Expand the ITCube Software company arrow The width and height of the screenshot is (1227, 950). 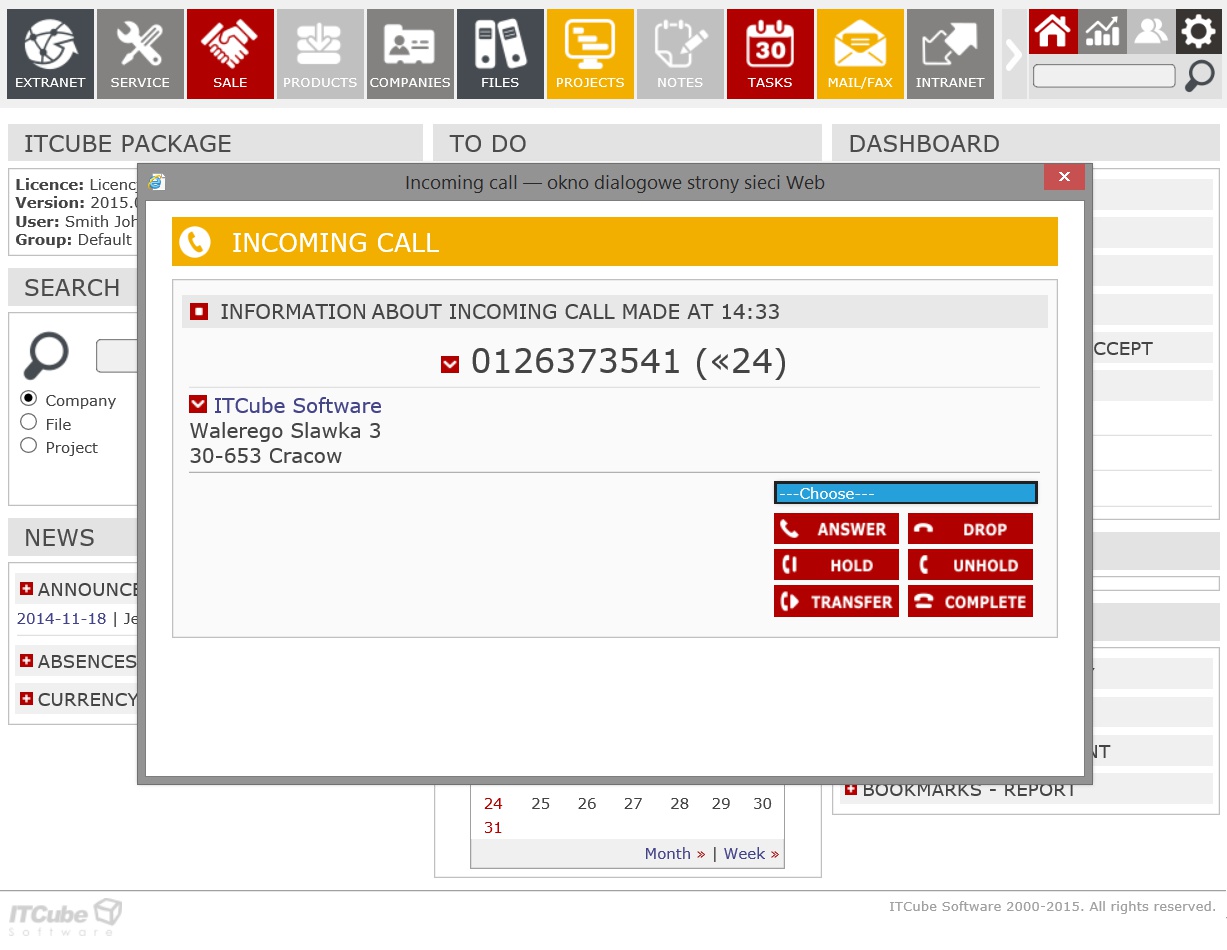198,404
